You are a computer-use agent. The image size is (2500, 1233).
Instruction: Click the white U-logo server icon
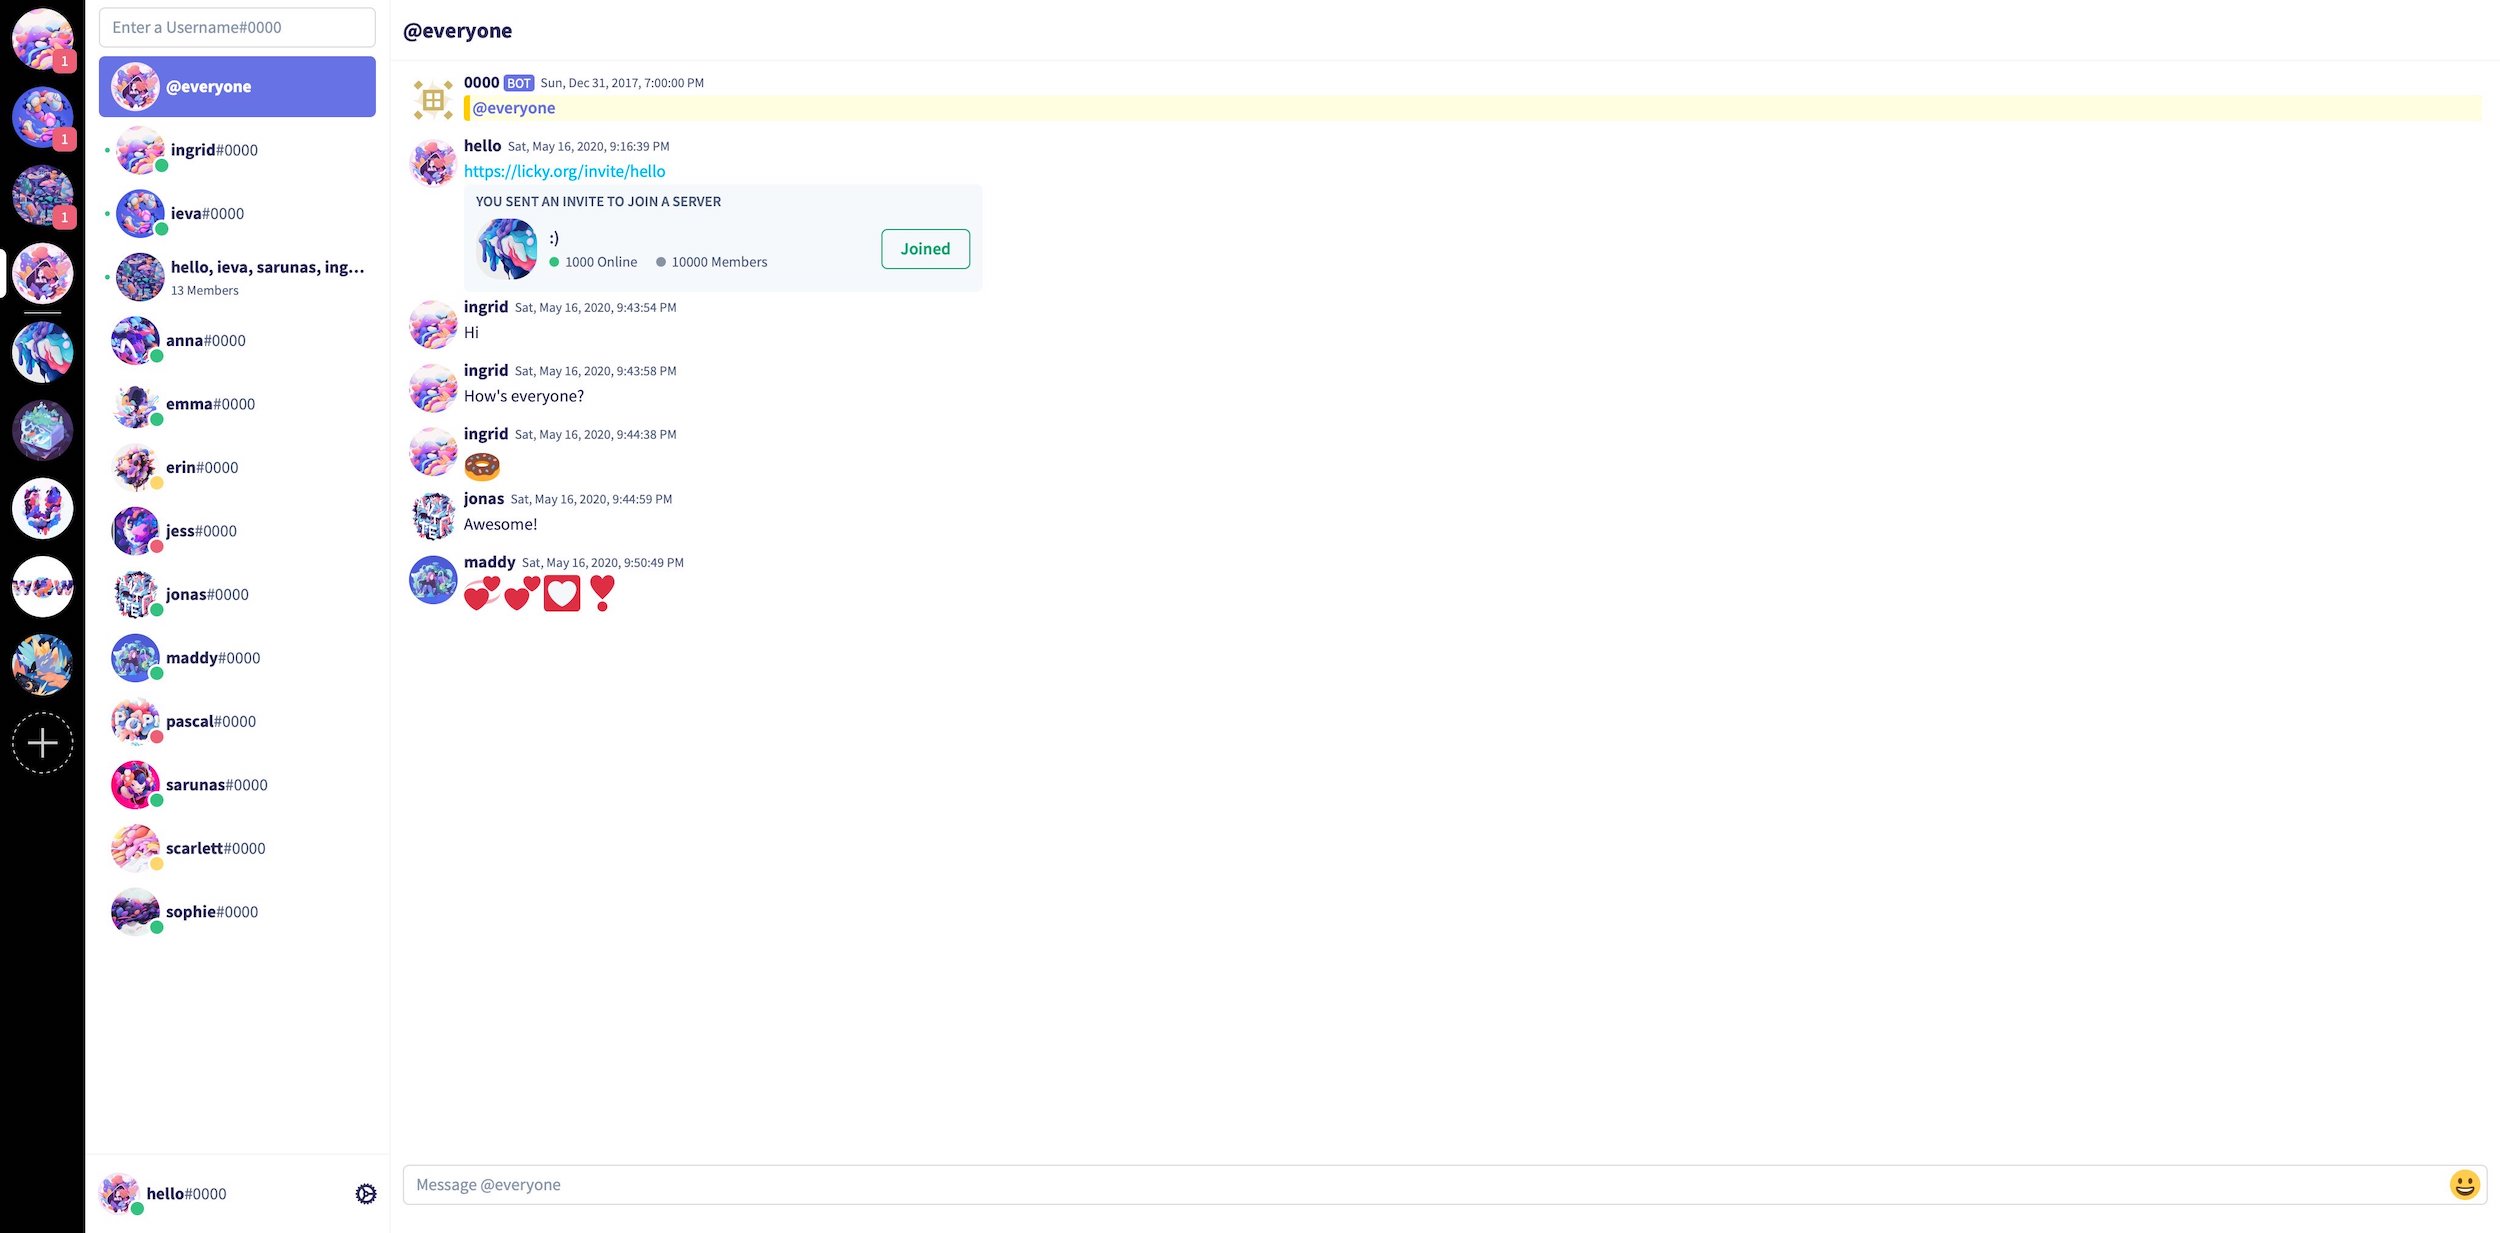coord(42,508)
